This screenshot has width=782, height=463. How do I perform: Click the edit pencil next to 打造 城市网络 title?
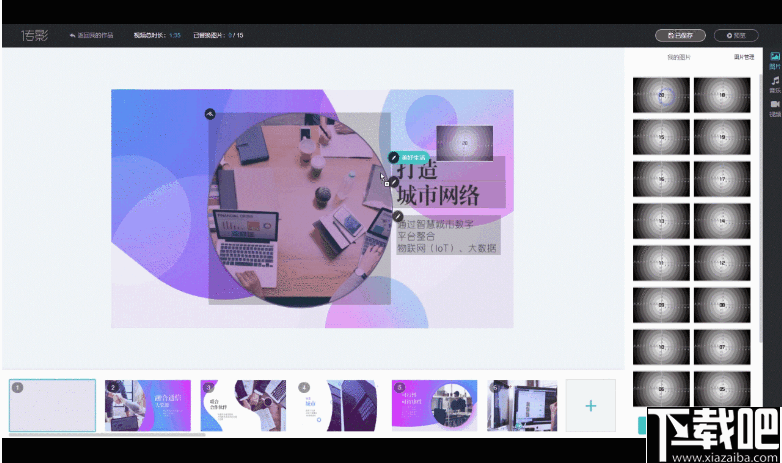[x=393, y=182]
